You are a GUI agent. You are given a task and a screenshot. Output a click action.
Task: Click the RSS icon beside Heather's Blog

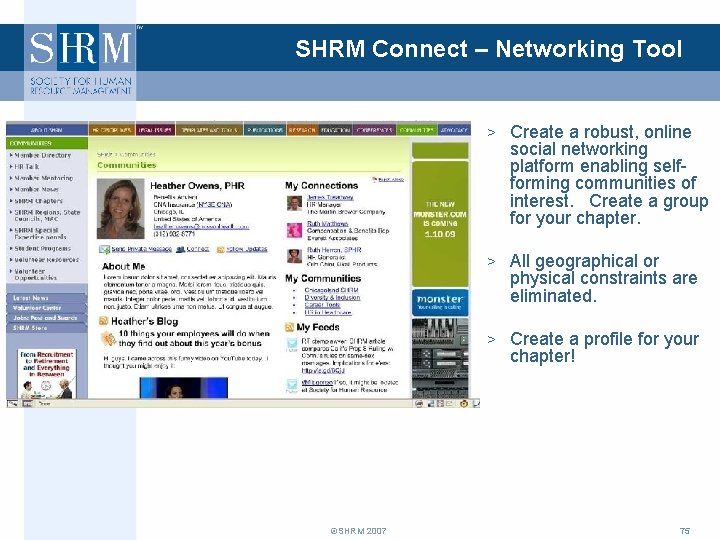(x=104, y=321)
